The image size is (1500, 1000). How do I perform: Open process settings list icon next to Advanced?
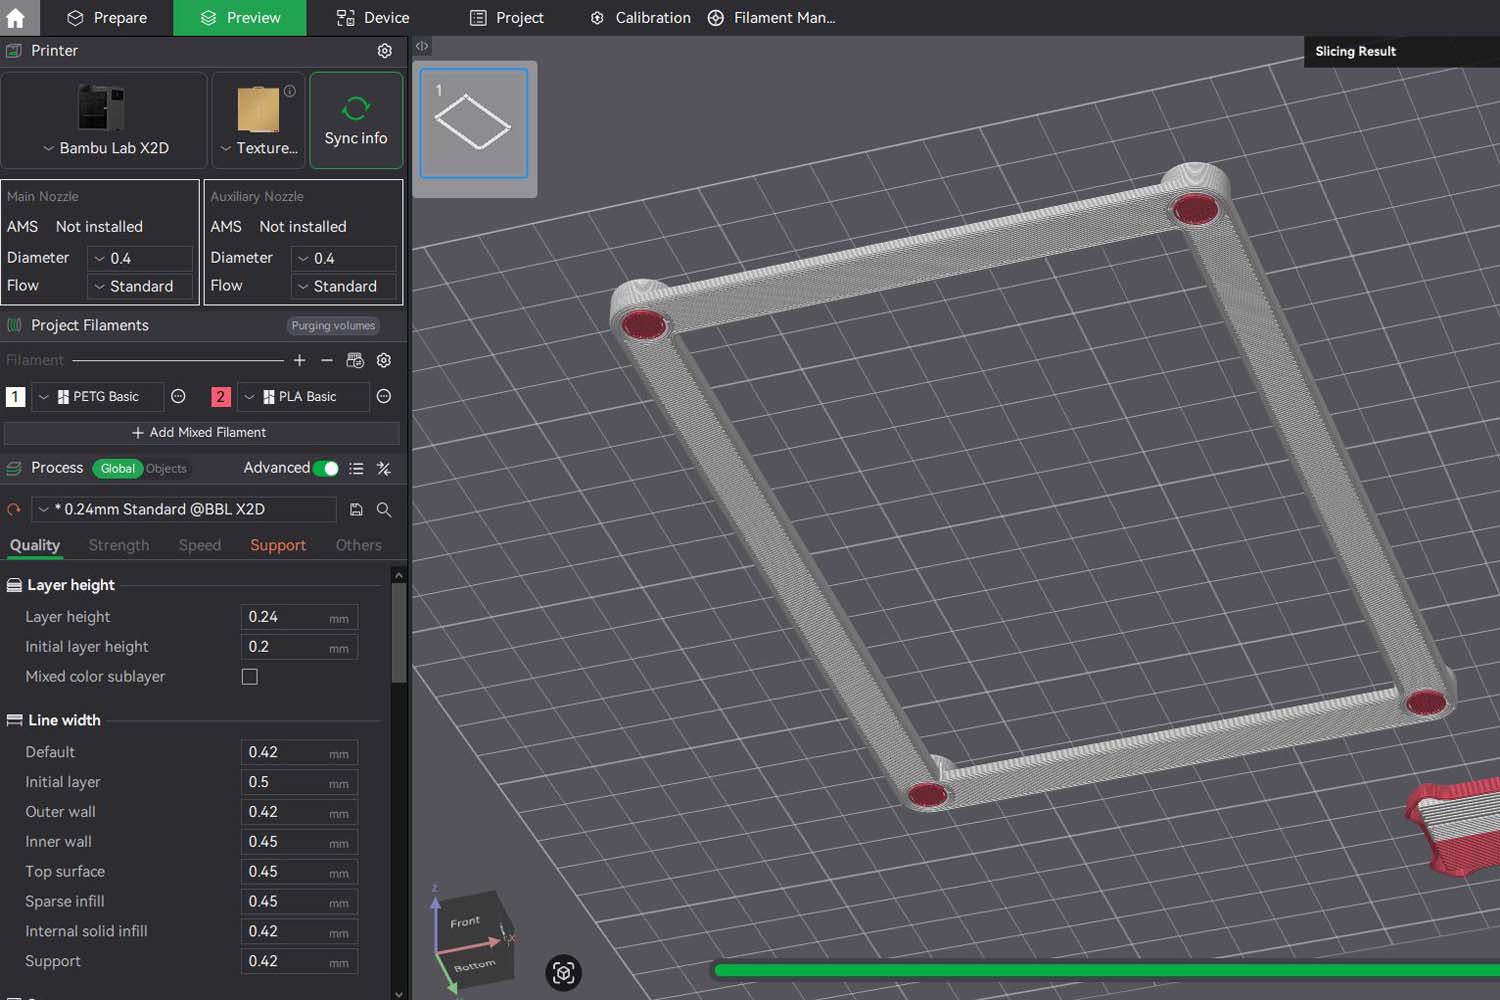click(x=356, y=468)
